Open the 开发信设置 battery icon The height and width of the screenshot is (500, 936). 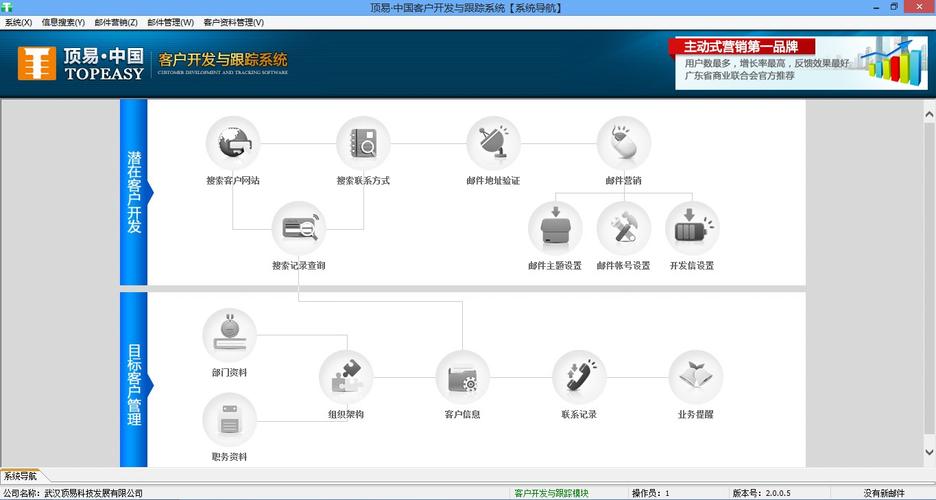(692, 229)
